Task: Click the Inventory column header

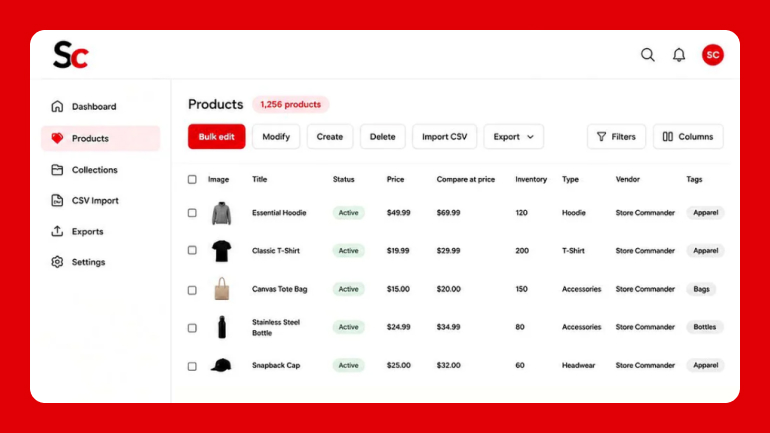Action: [531, 179]
